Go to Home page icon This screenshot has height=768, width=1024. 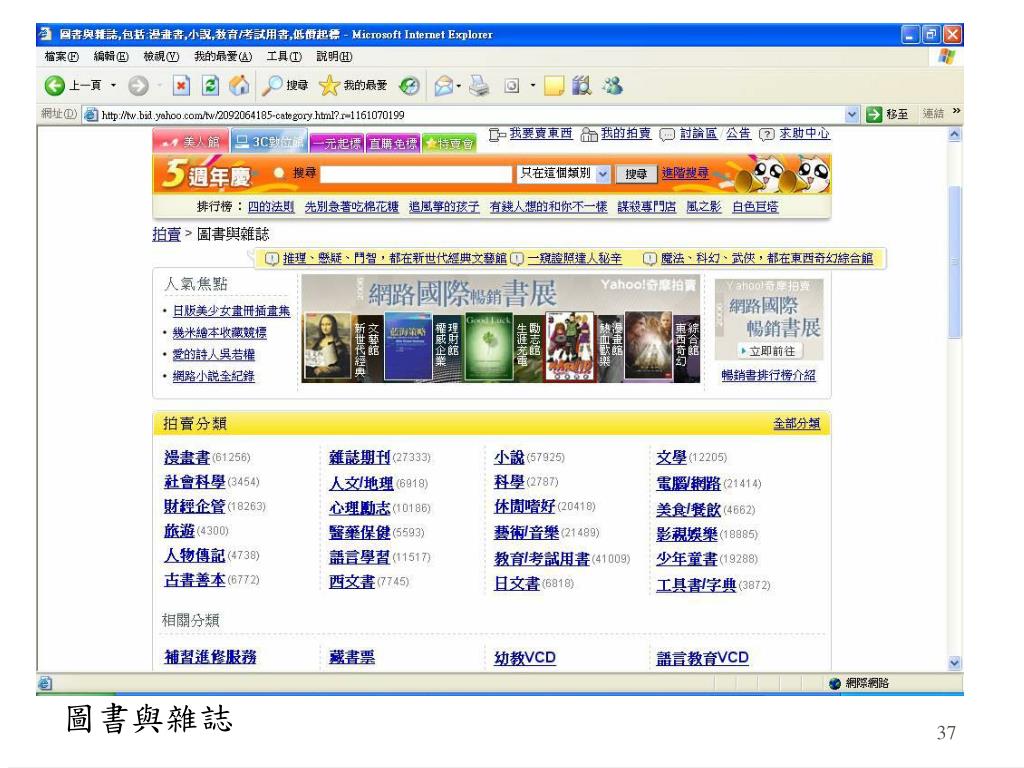[239, 86]
